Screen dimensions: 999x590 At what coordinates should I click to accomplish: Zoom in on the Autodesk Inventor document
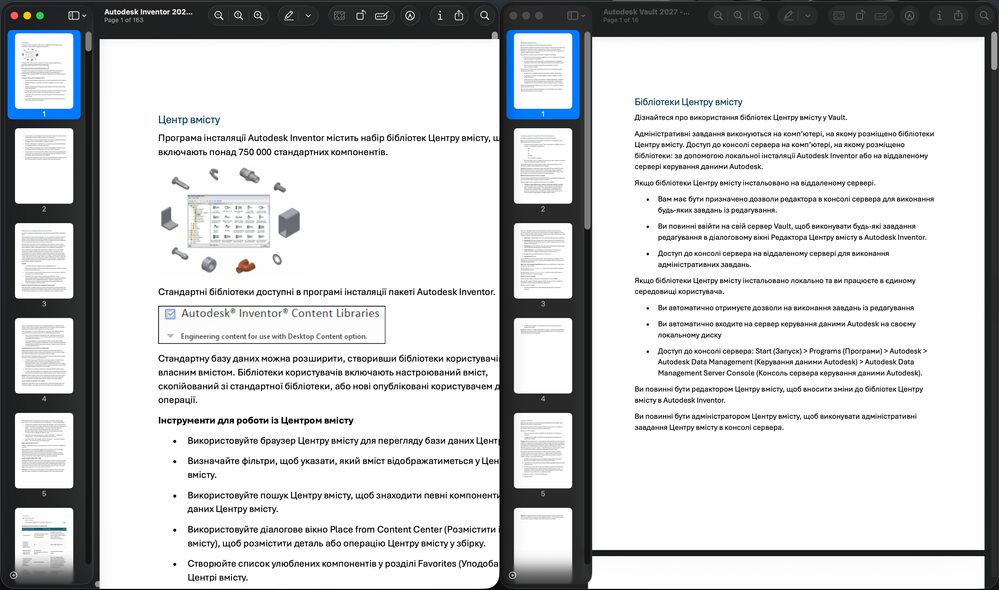click(258, 16)
